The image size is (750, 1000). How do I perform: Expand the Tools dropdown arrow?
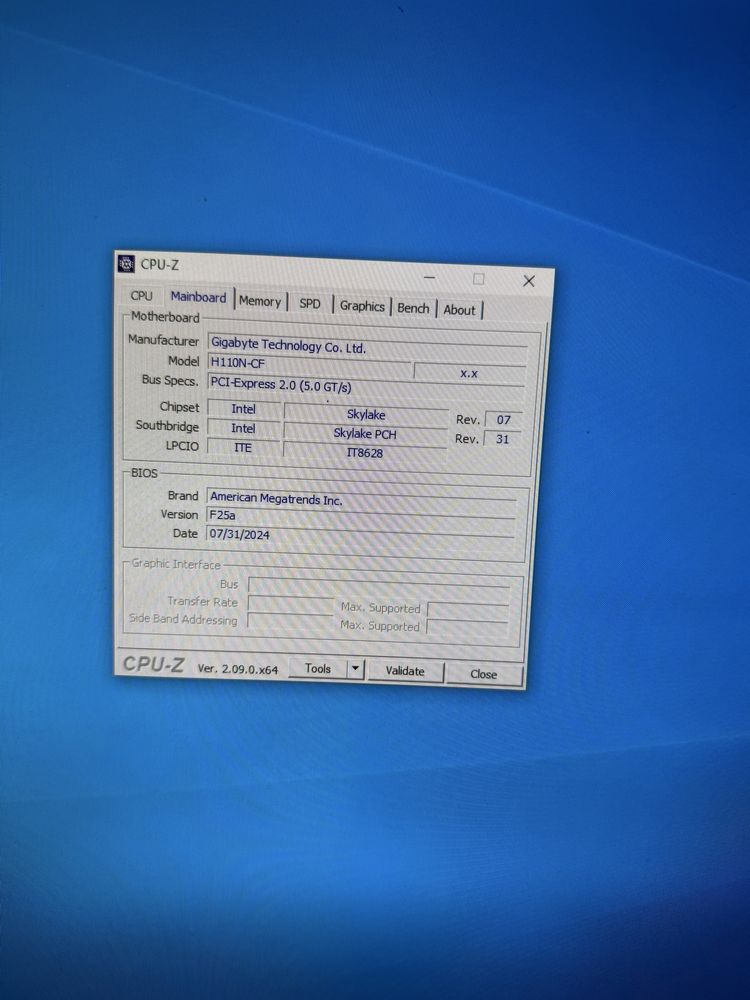355,669
